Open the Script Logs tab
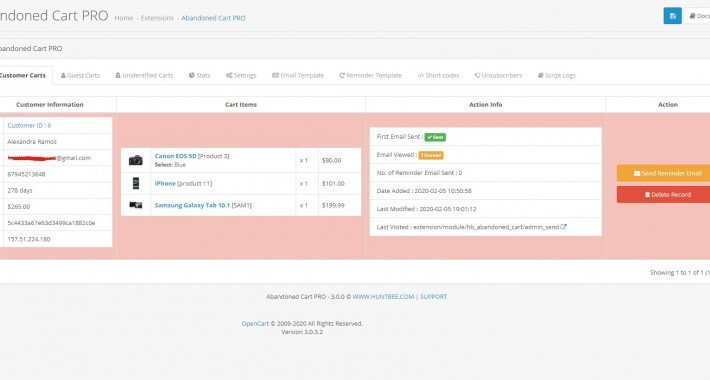Image resolution: width=710 pixels, height=380 pixels. pyautogui.click(x=556, y=75)
